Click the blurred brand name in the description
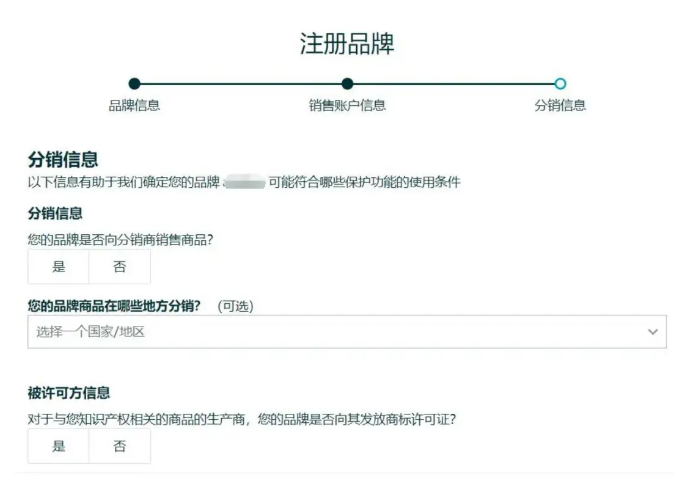The width and height of the screenshot is (685, 490). point(245,181)
